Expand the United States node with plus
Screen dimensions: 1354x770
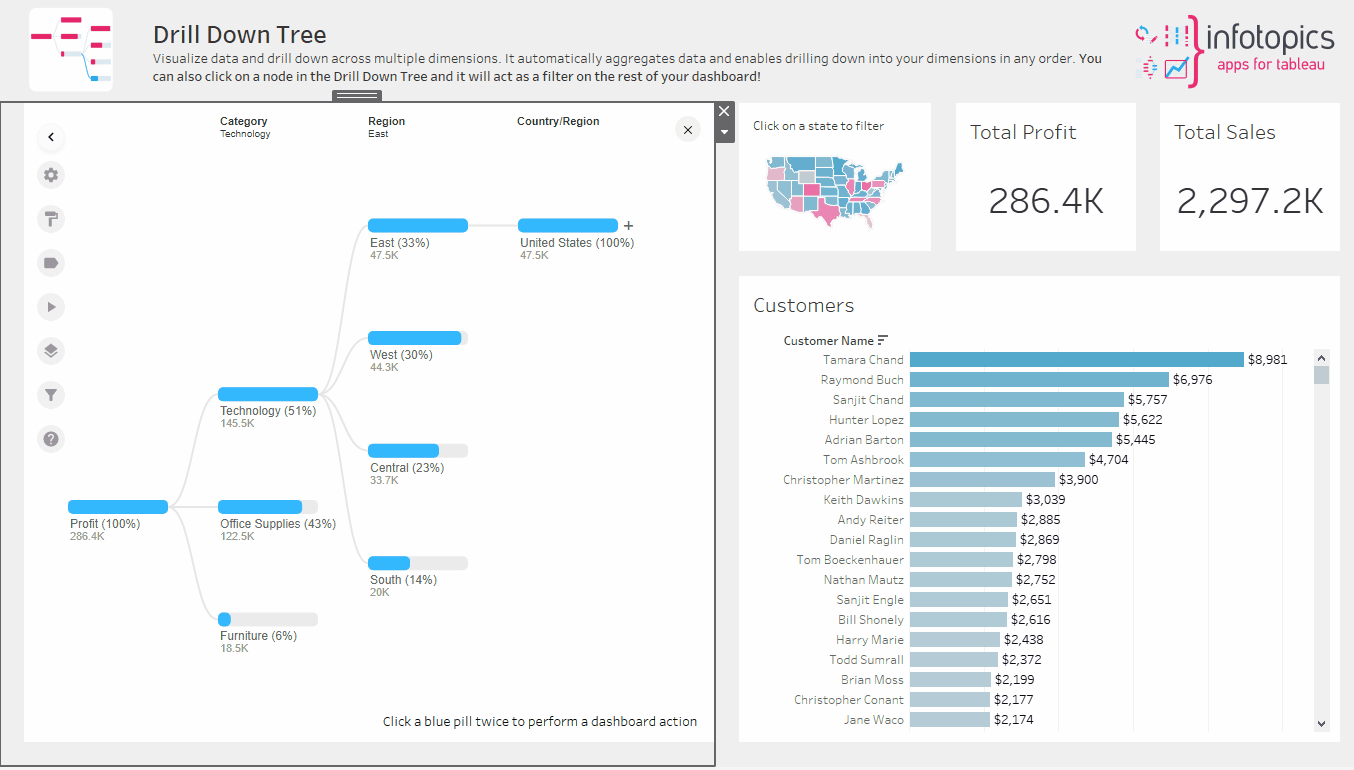(x=628, y=226)
